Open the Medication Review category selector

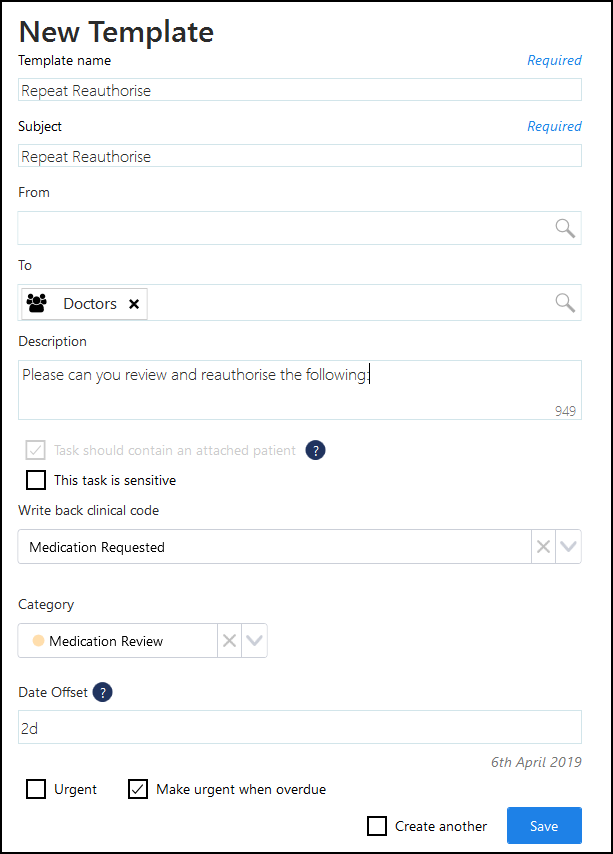tap(118, 640)
